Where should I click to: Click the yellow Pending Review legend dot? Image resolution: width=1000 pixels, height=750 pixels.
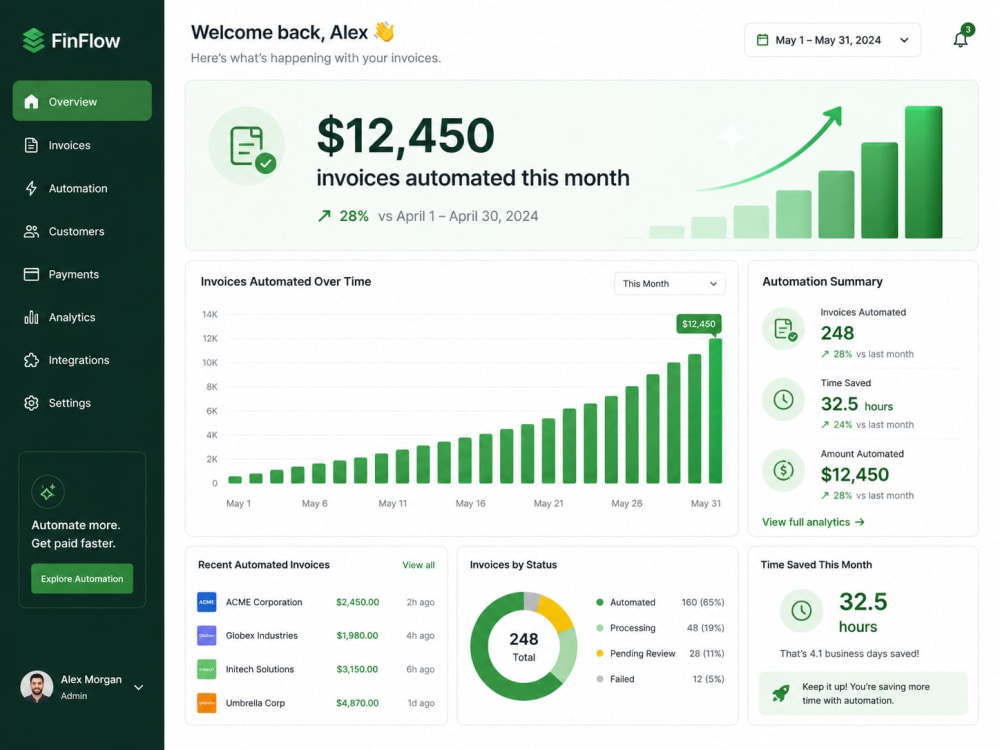pyautogui.click(x=599, y=653)
